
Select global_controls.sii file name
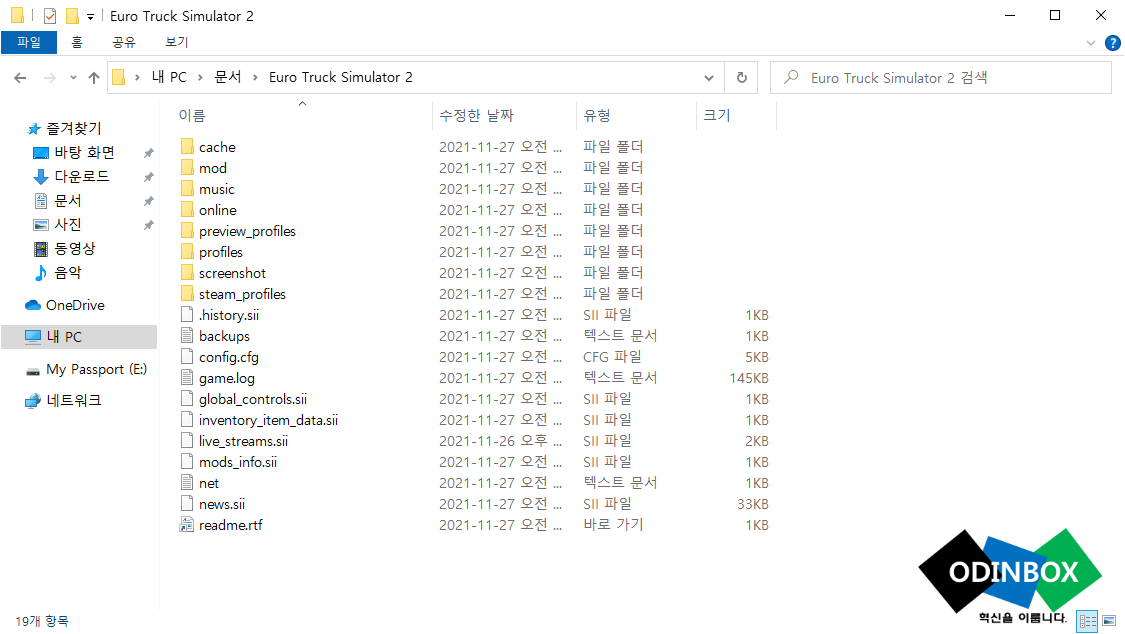tap(253, 399)
